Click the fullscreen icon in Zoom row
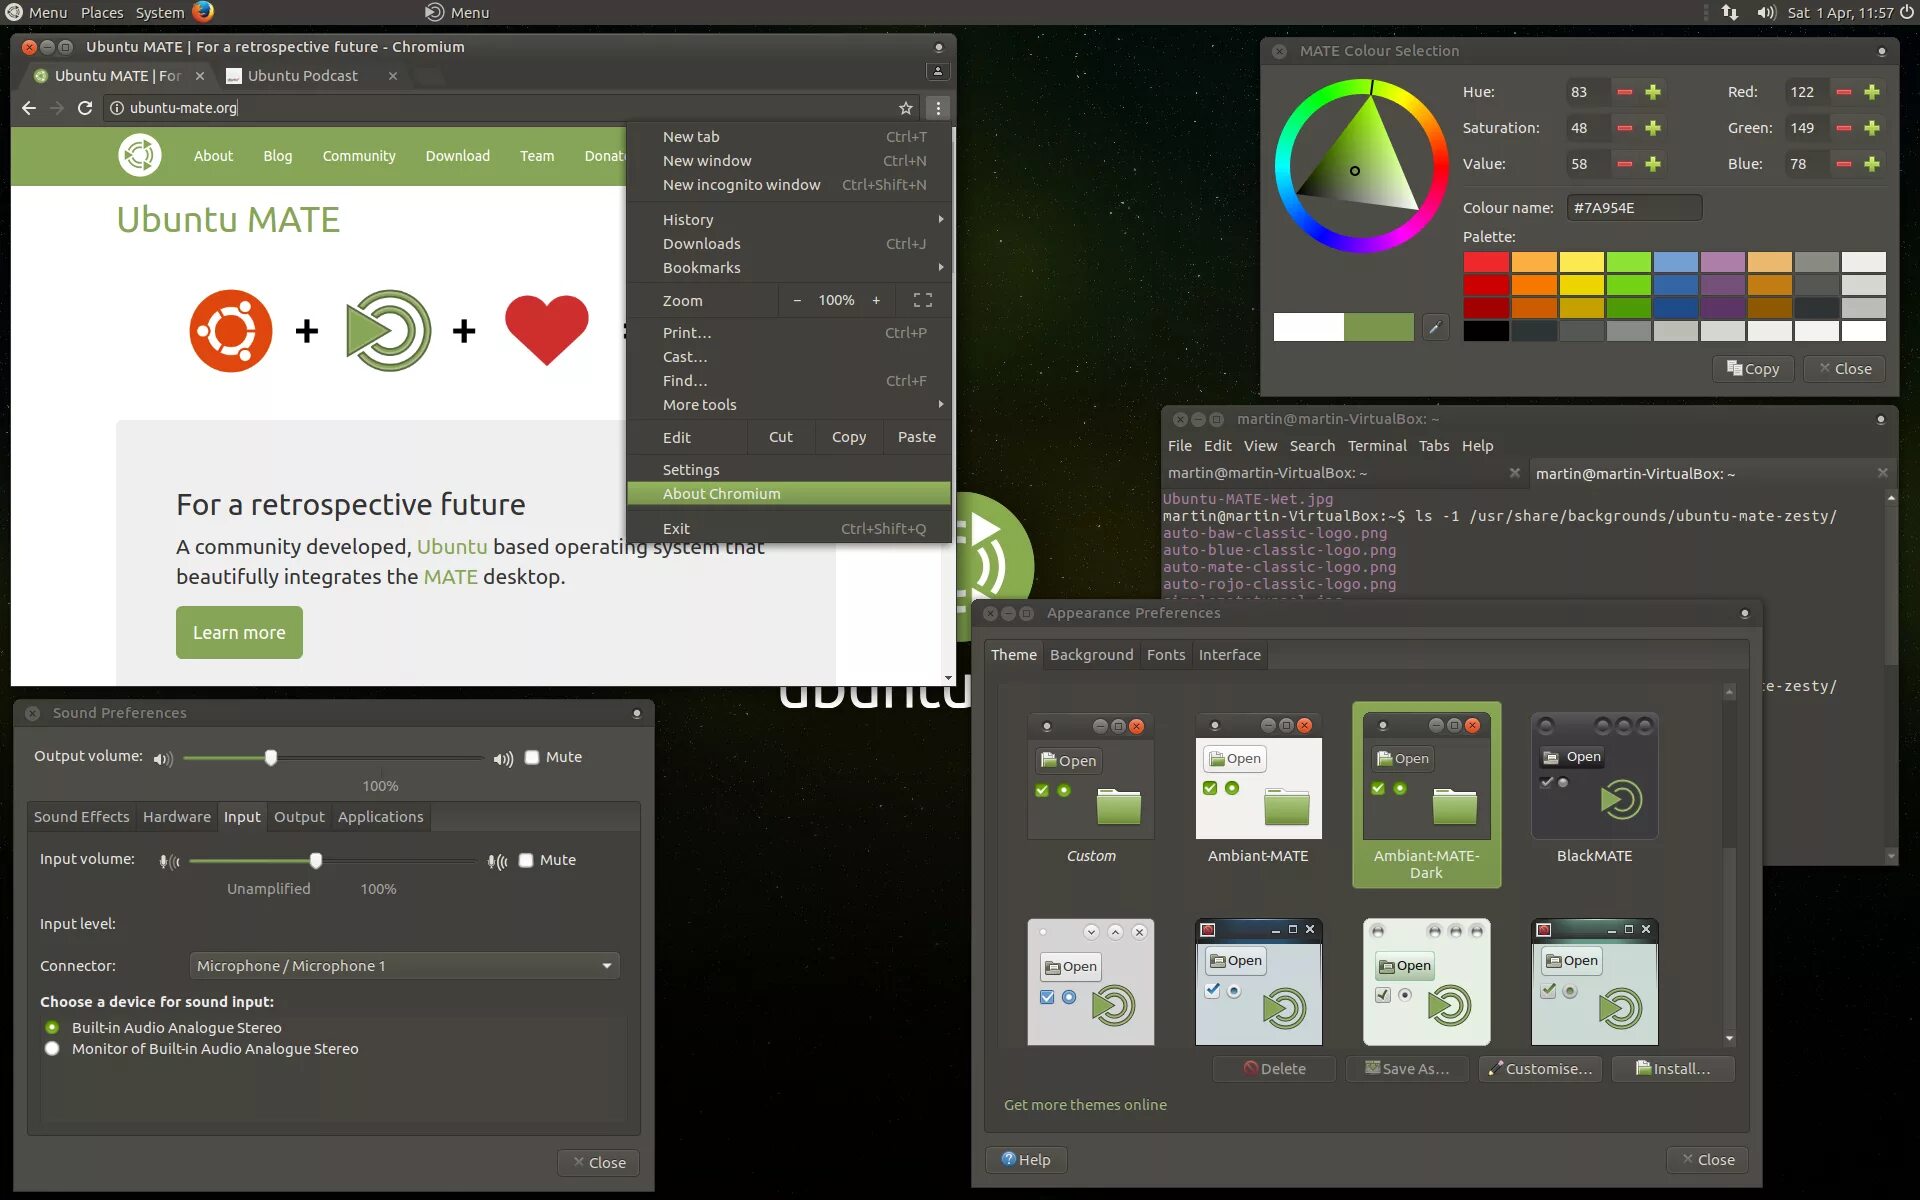Screen dimensions: 1920x1200 point(922,300)
